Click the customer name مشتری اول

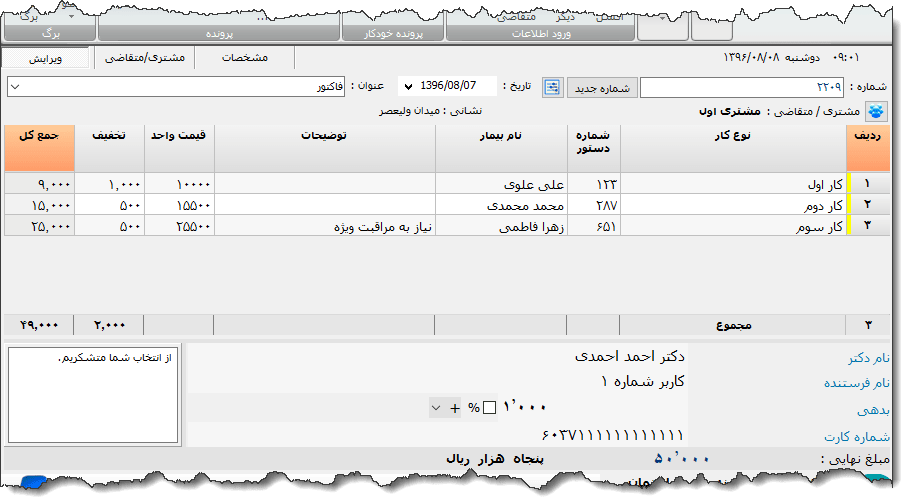(x=729, y=111)
